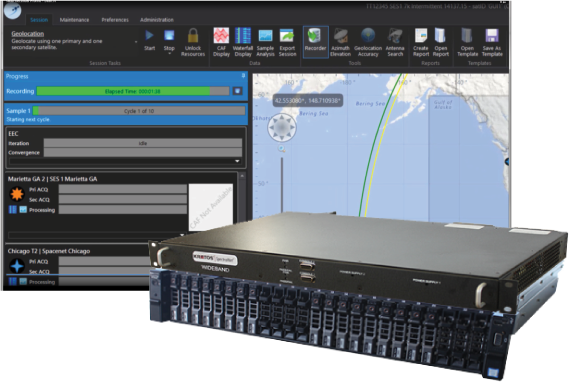Open the CAF Display tool

221,42
